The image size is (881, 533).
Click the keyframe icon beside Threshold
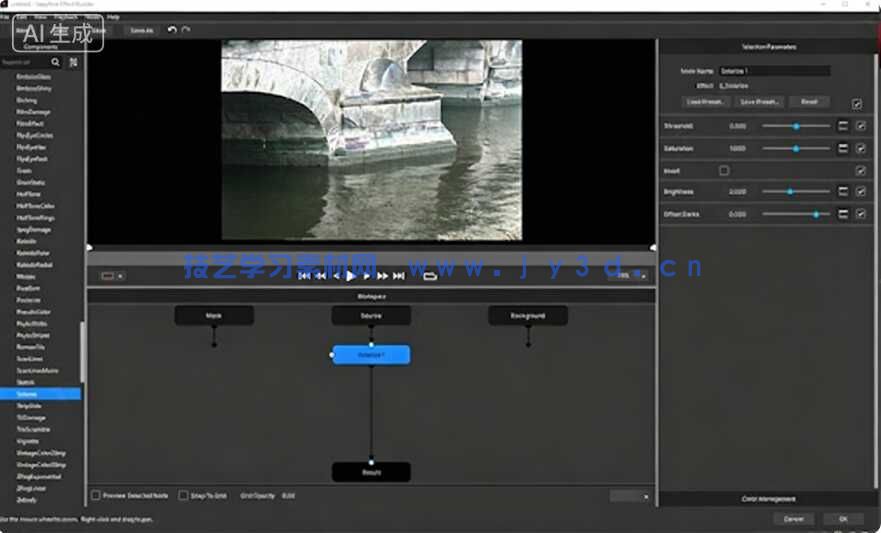(843, 126)
